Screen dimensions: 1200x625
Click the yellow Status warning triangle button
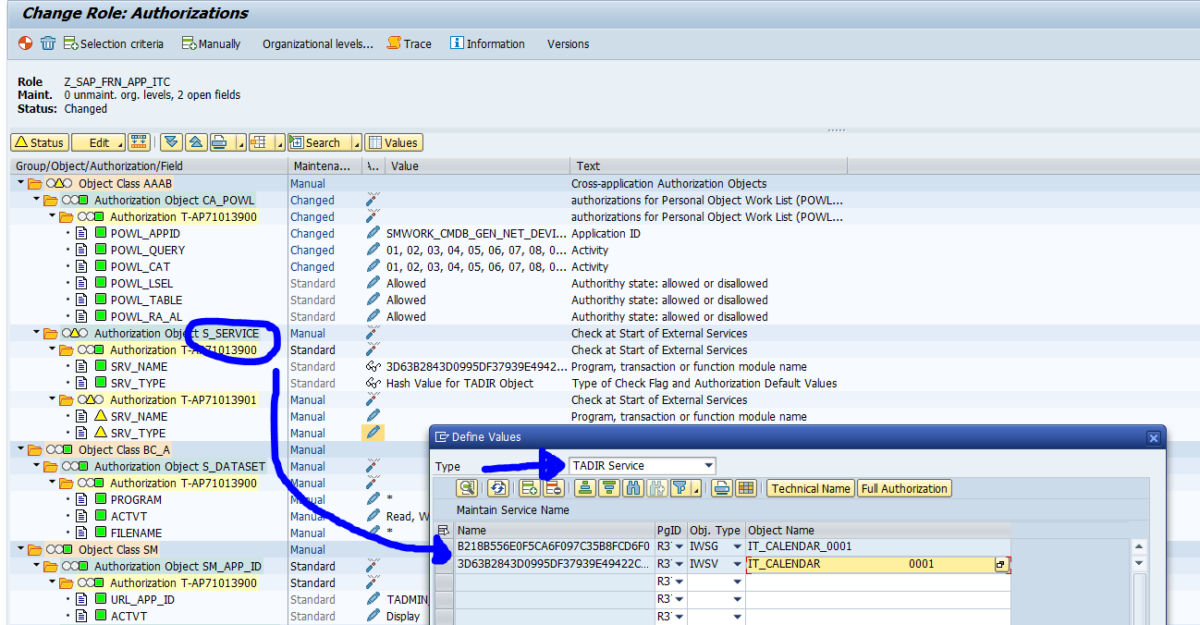pos(39,142)
